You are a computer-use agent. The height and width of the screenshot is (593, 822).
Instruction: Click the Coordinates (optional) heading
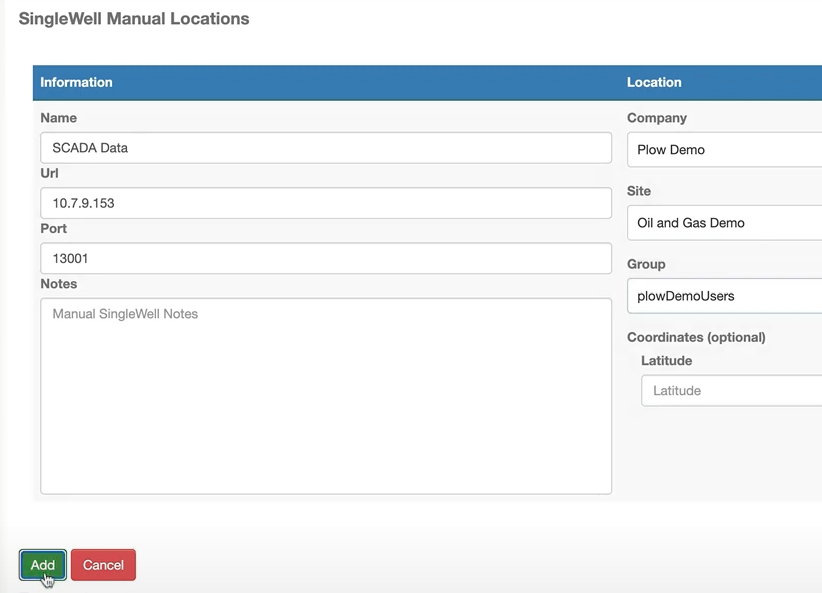696,337
